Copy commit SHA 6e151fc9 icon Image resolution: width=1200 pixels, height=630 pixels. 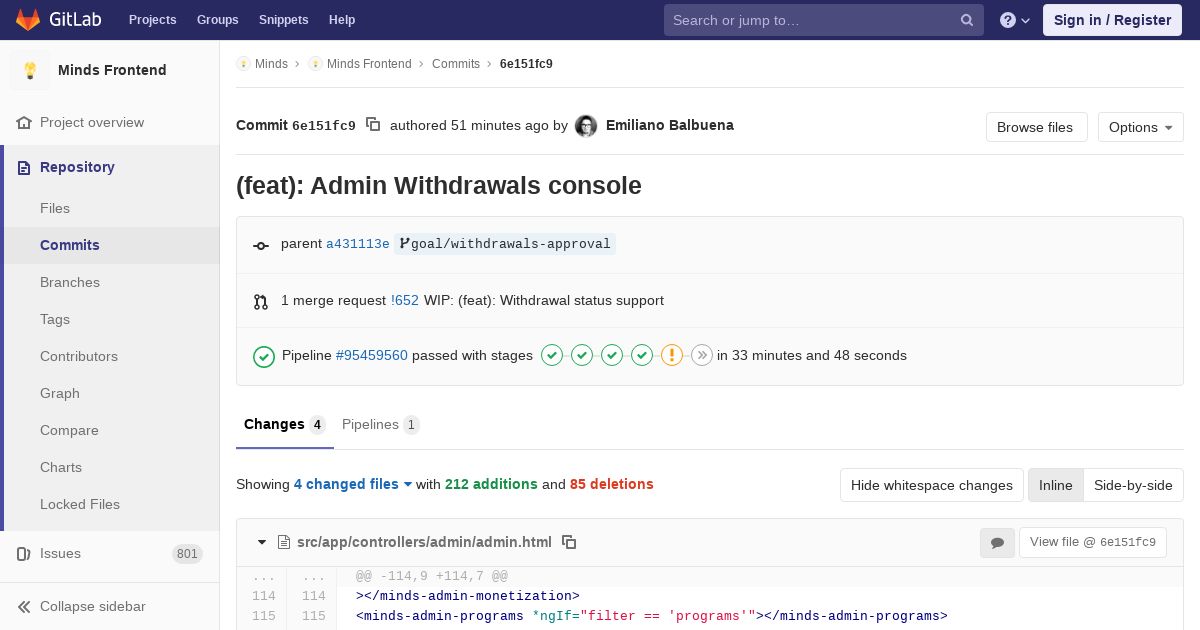pyautogui.click(x=373, y=125)
